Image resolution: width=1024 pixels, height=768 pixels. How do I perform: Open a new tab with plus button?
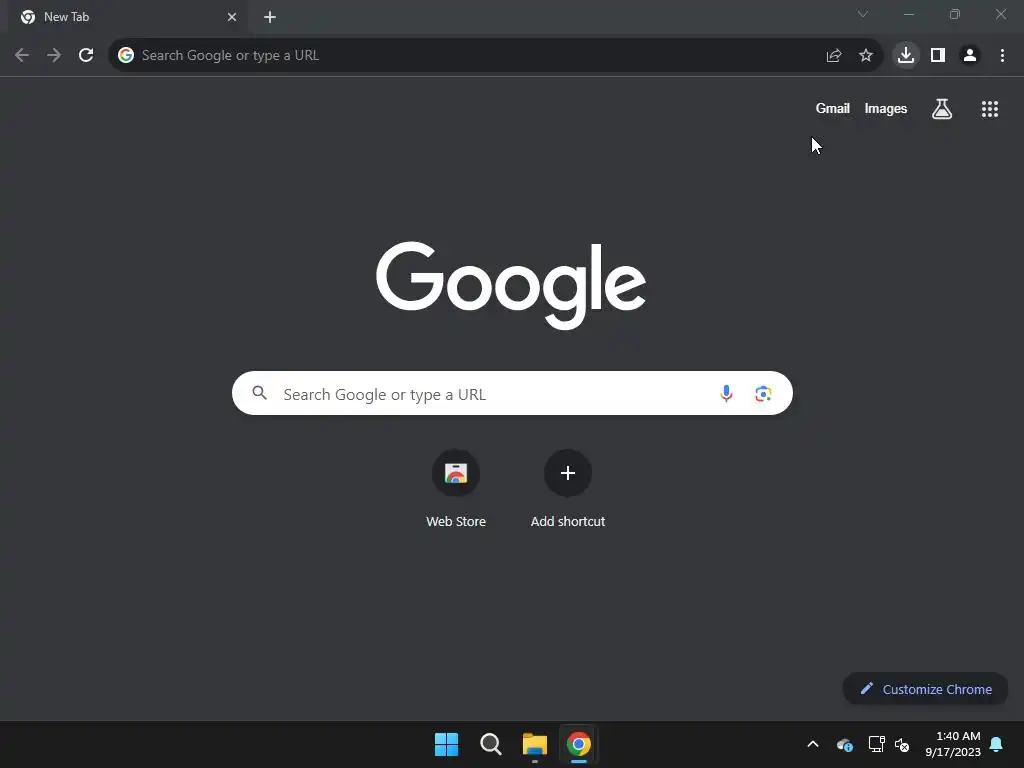pos(270,17)
